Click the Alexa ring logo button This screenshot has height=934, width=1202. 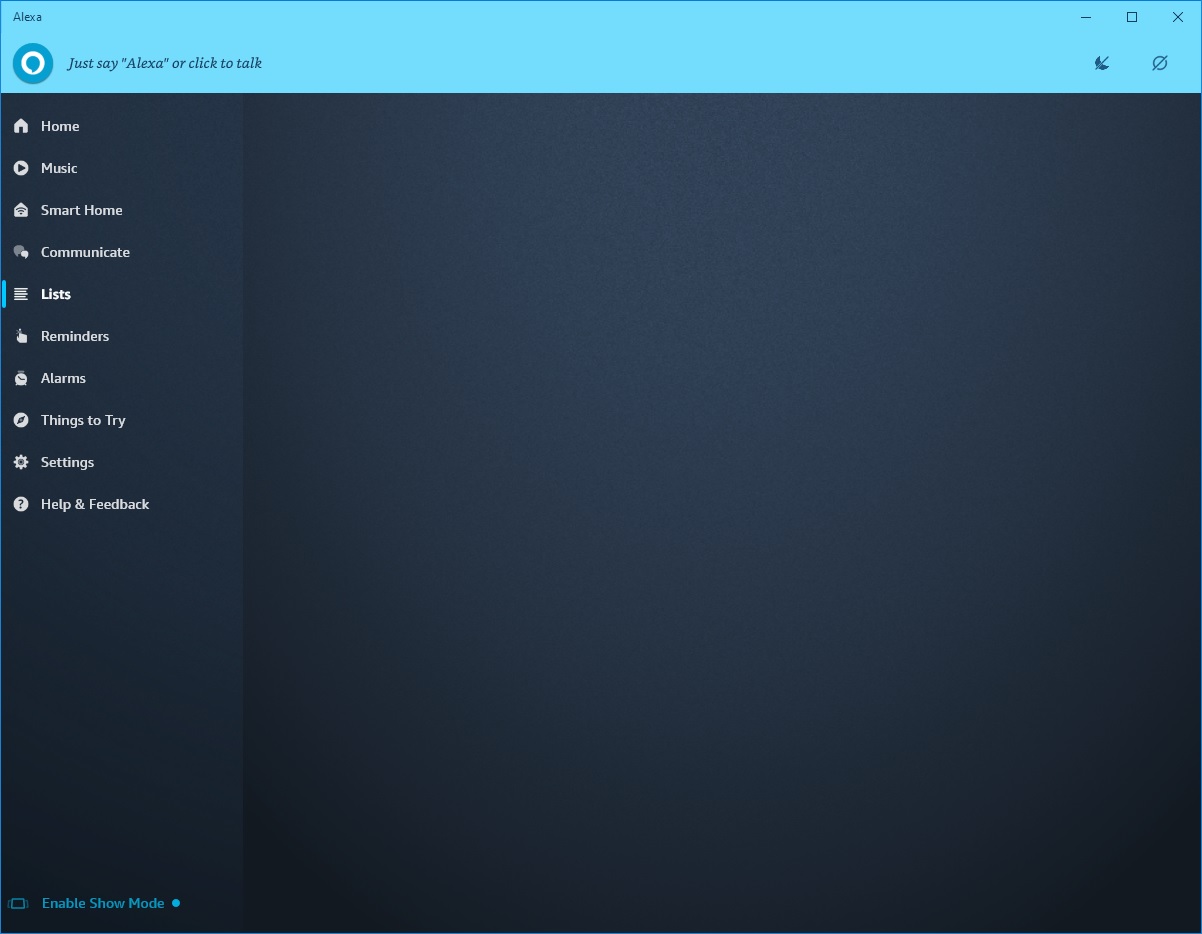(x=33, y=63)
